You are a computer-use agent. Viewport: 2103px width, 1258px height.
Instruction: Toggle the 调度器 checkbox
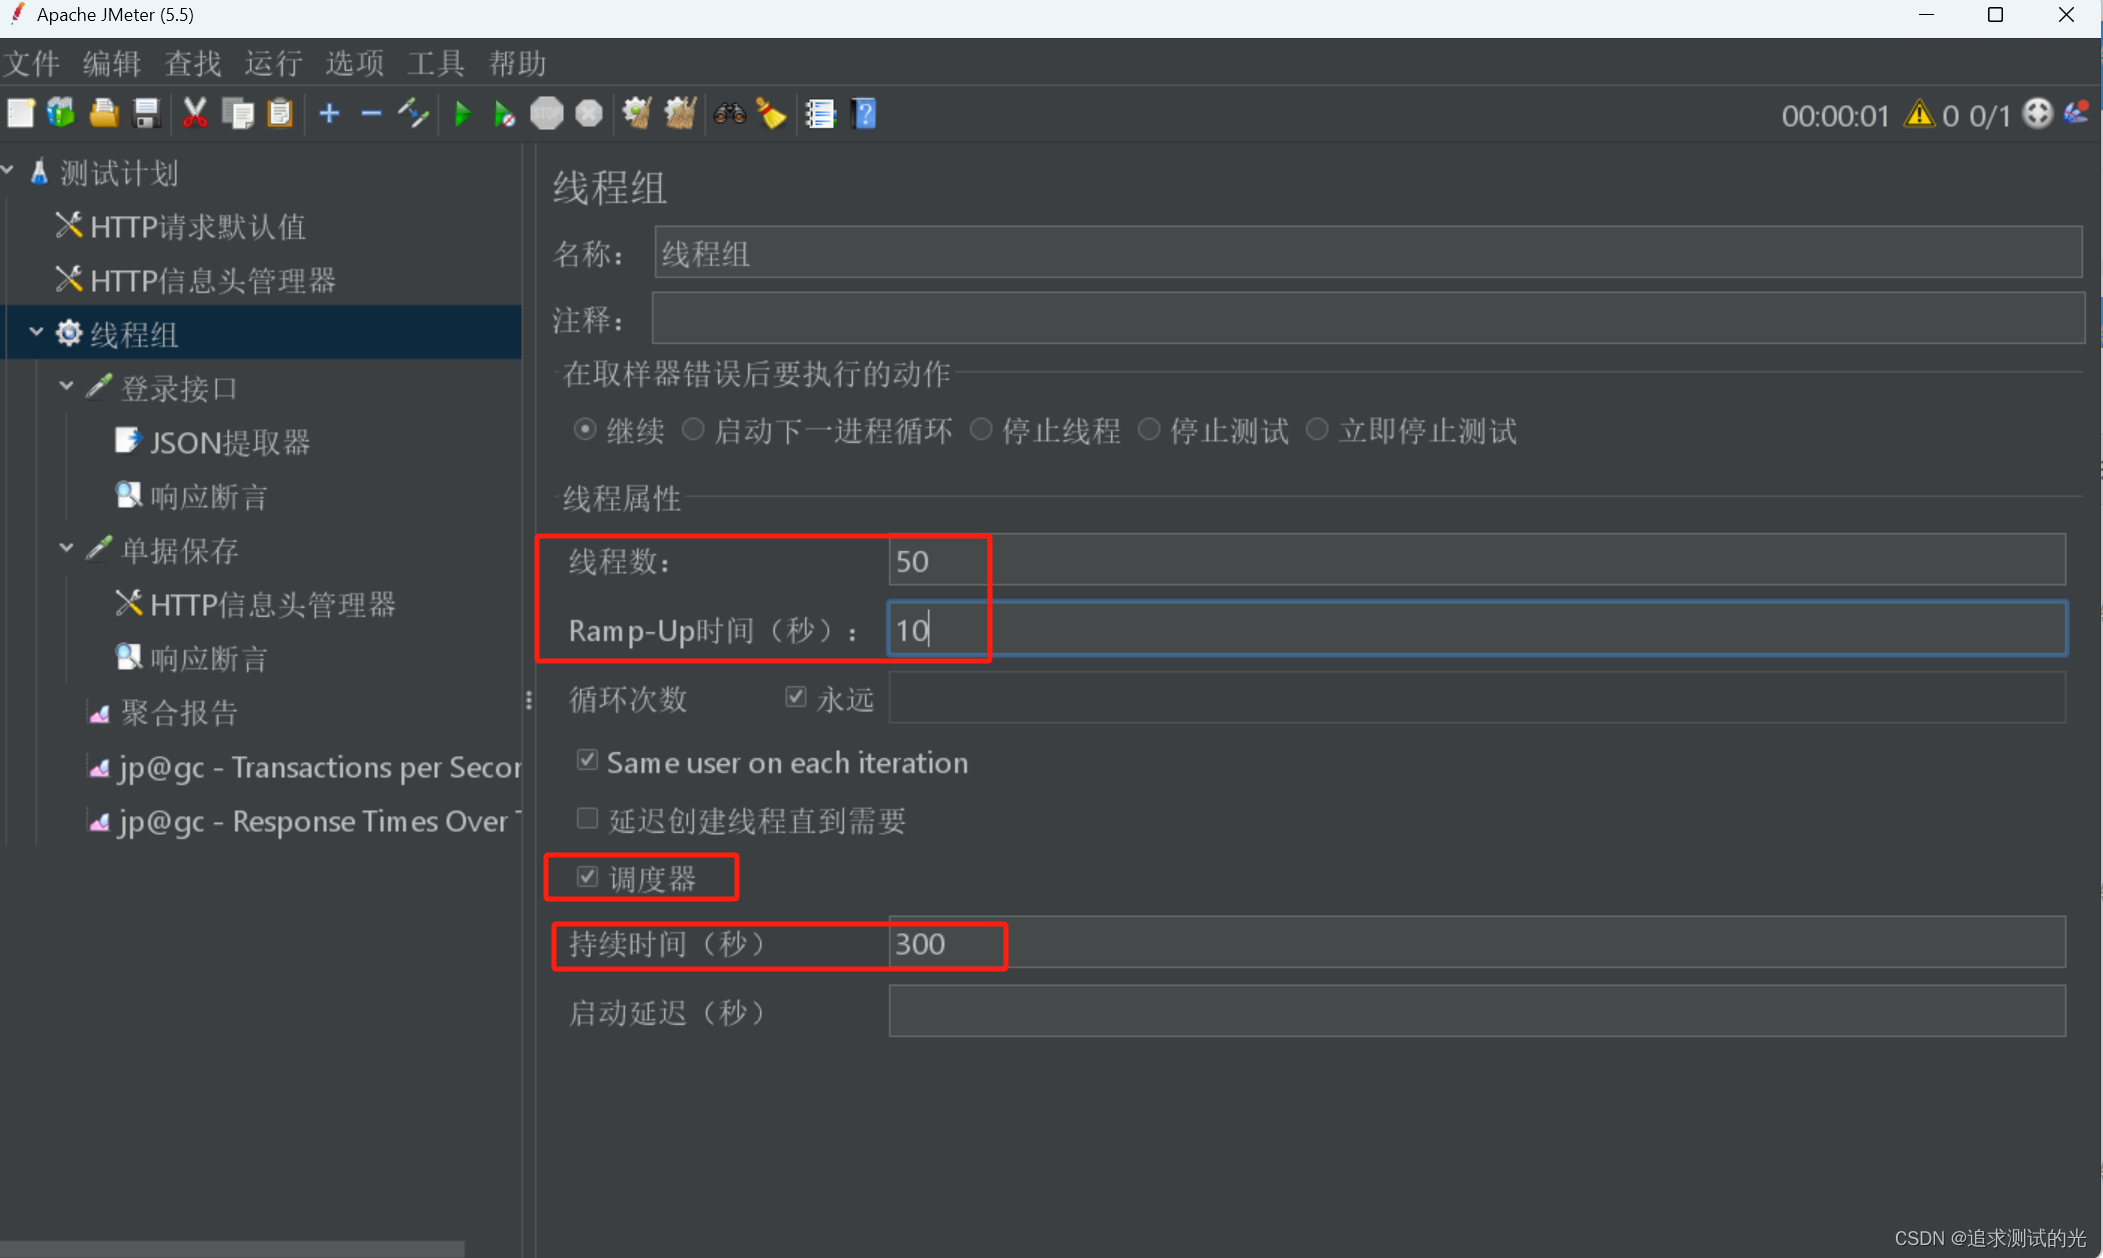587,877
